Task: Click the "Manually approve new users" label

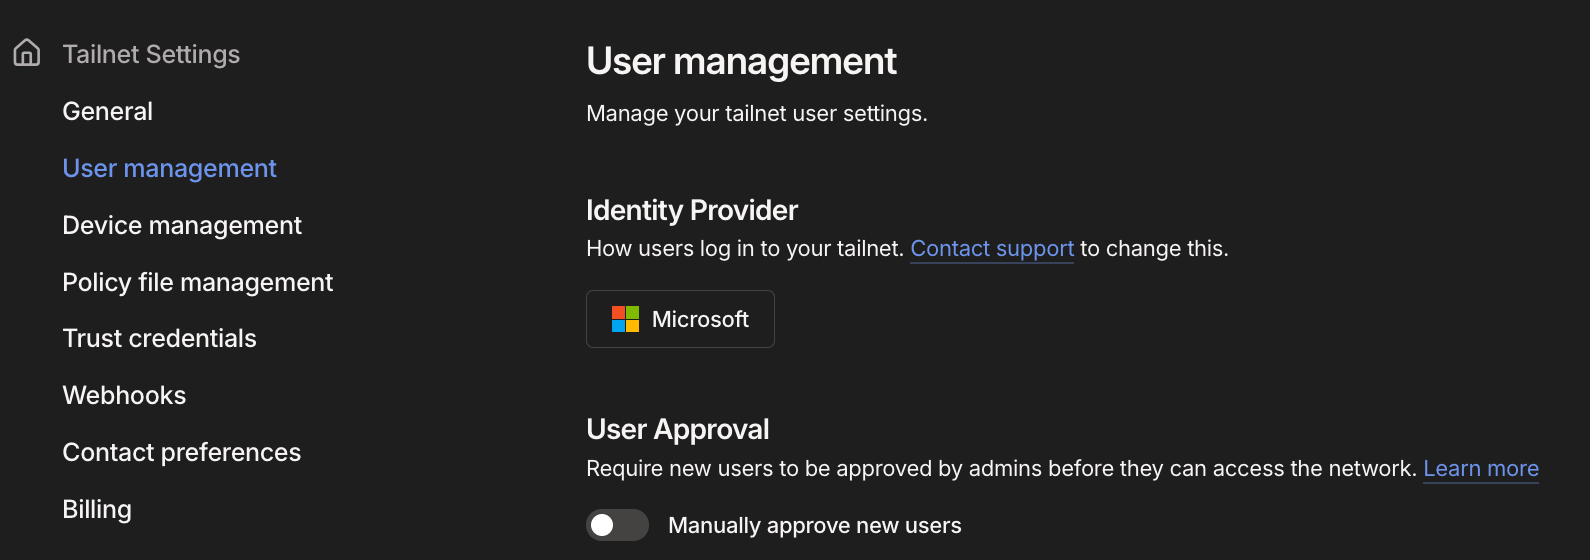Action: (x=814, y=525)
